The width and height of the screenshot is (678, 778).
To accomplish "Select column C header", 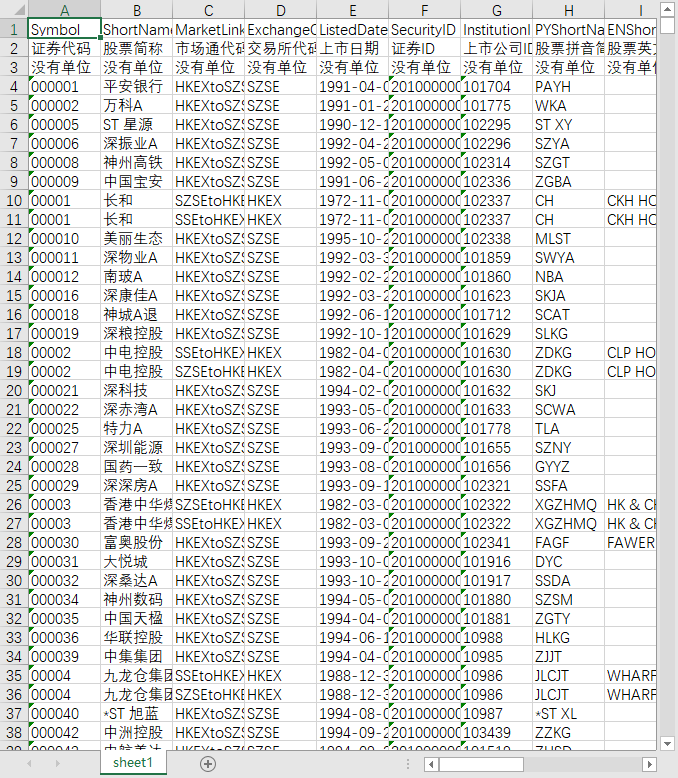I will coord(208,10).
